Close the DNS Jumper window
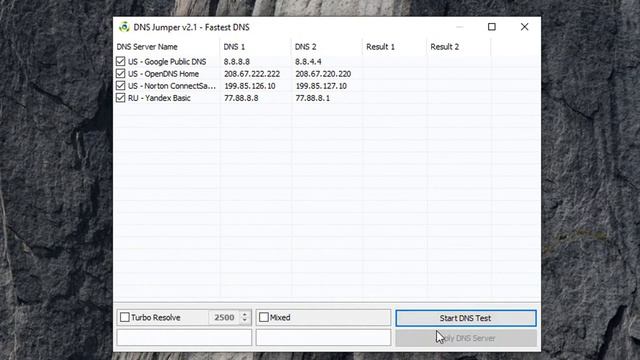This screenshot has width=640, height=360. point(524,27)
